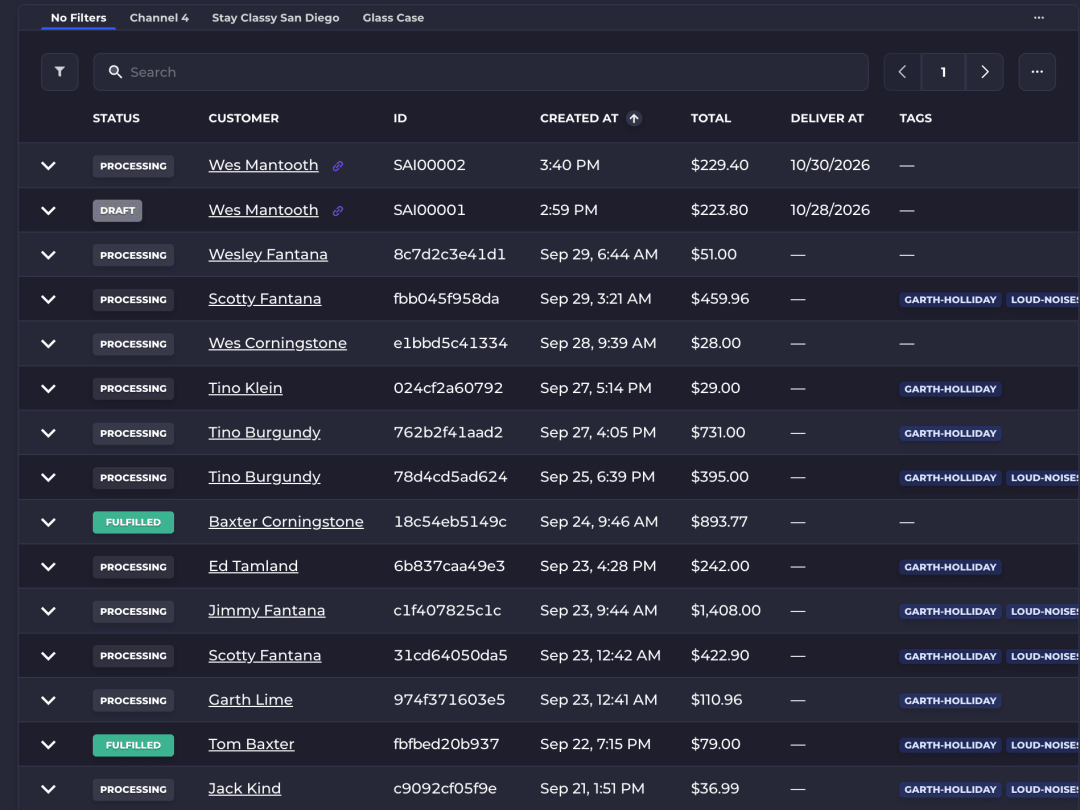This screenshot has height=810, width=1080.
Task: Open customer Baxter Corningstone link
Action: click(x=286, y=521)
